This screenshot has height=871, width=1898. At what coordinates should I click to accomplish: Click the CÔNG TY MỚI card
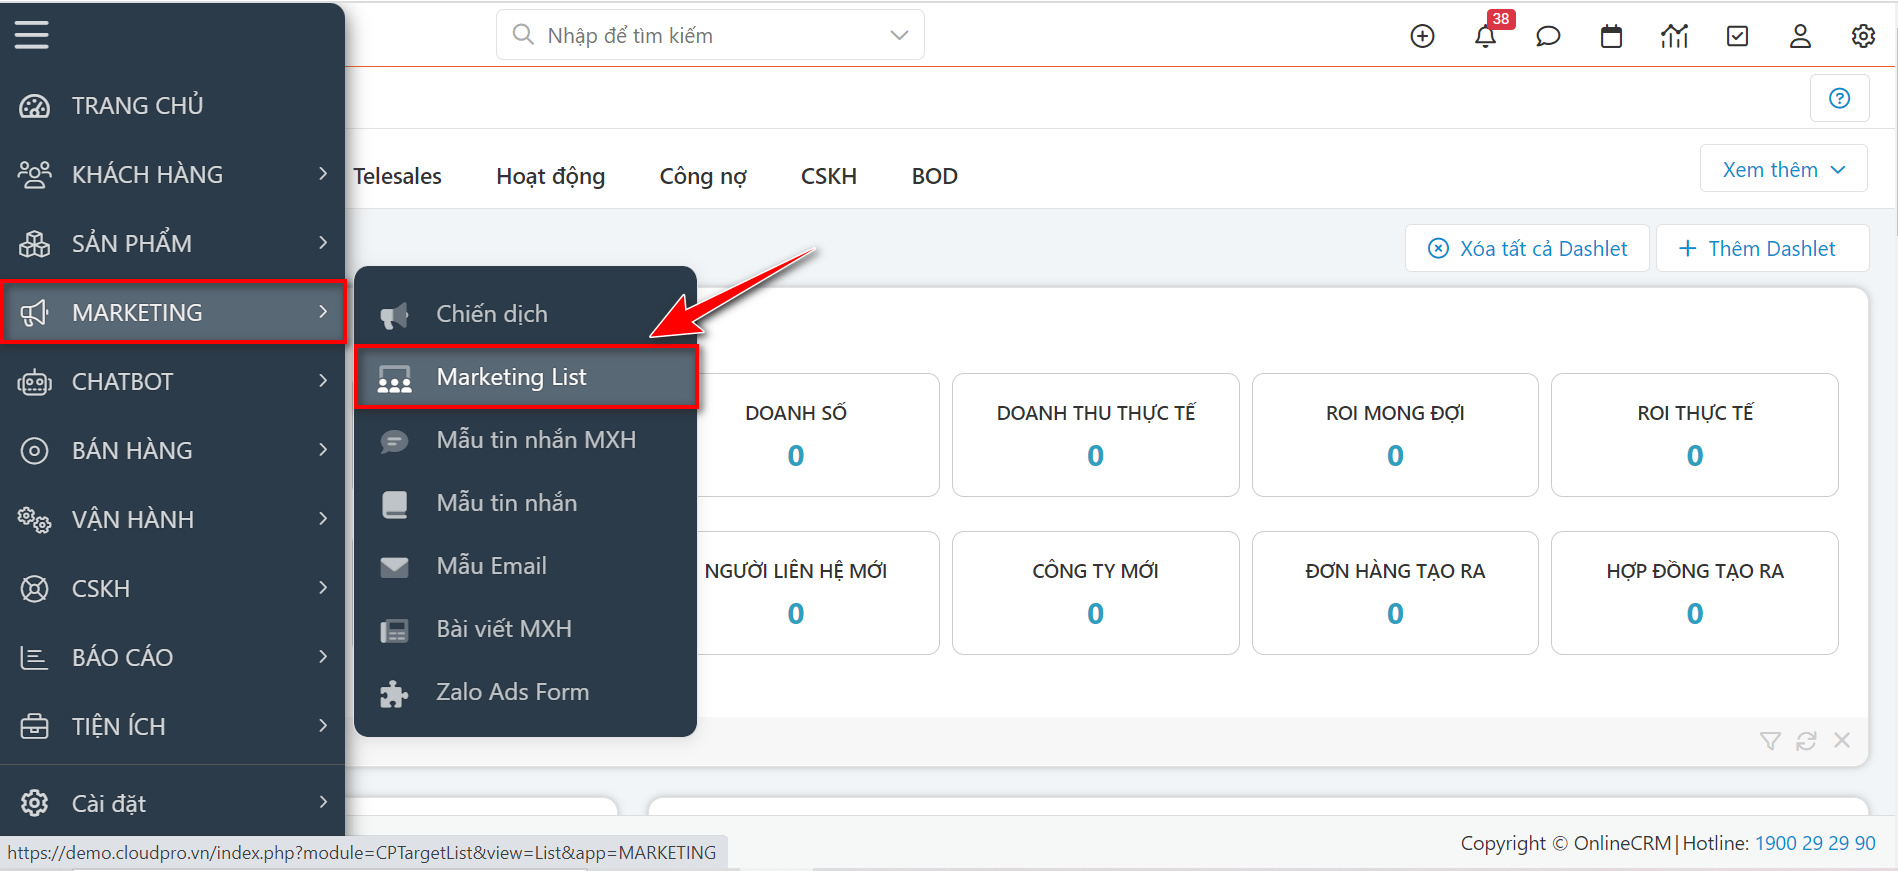[x=1095, y=593]
